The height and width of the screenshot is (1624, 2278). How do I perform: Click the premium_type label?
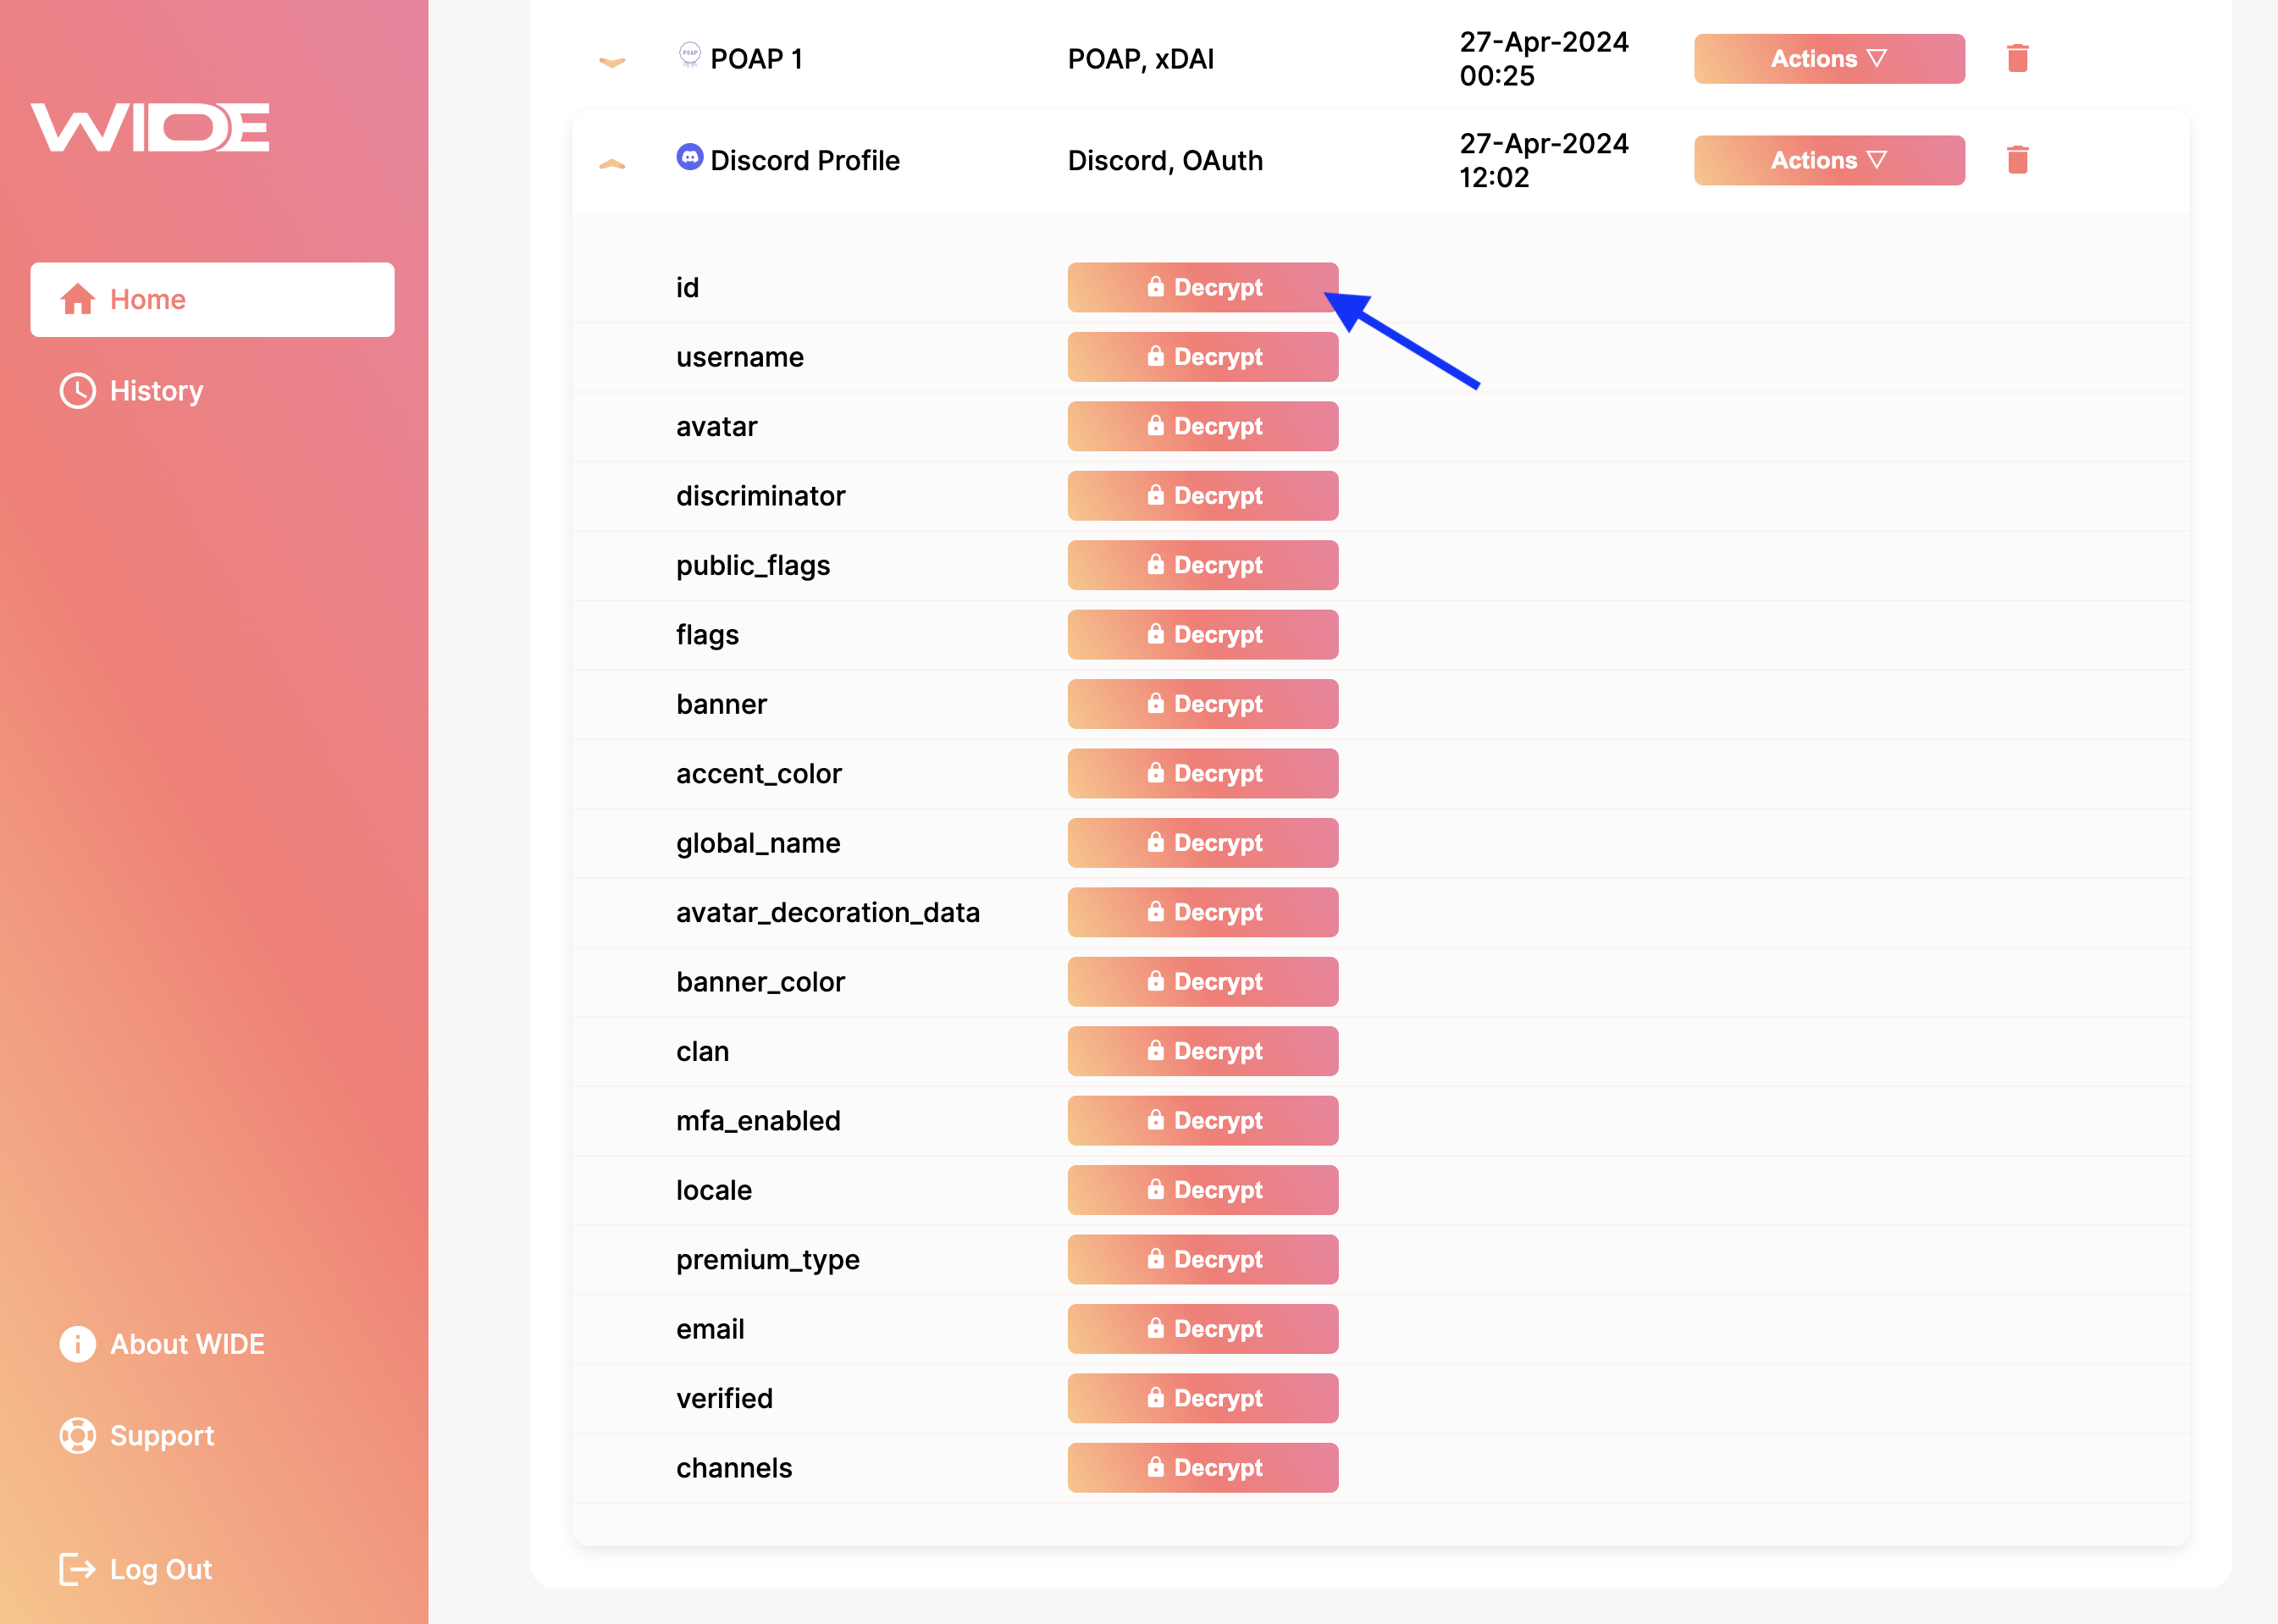[x=768, y=1260]
